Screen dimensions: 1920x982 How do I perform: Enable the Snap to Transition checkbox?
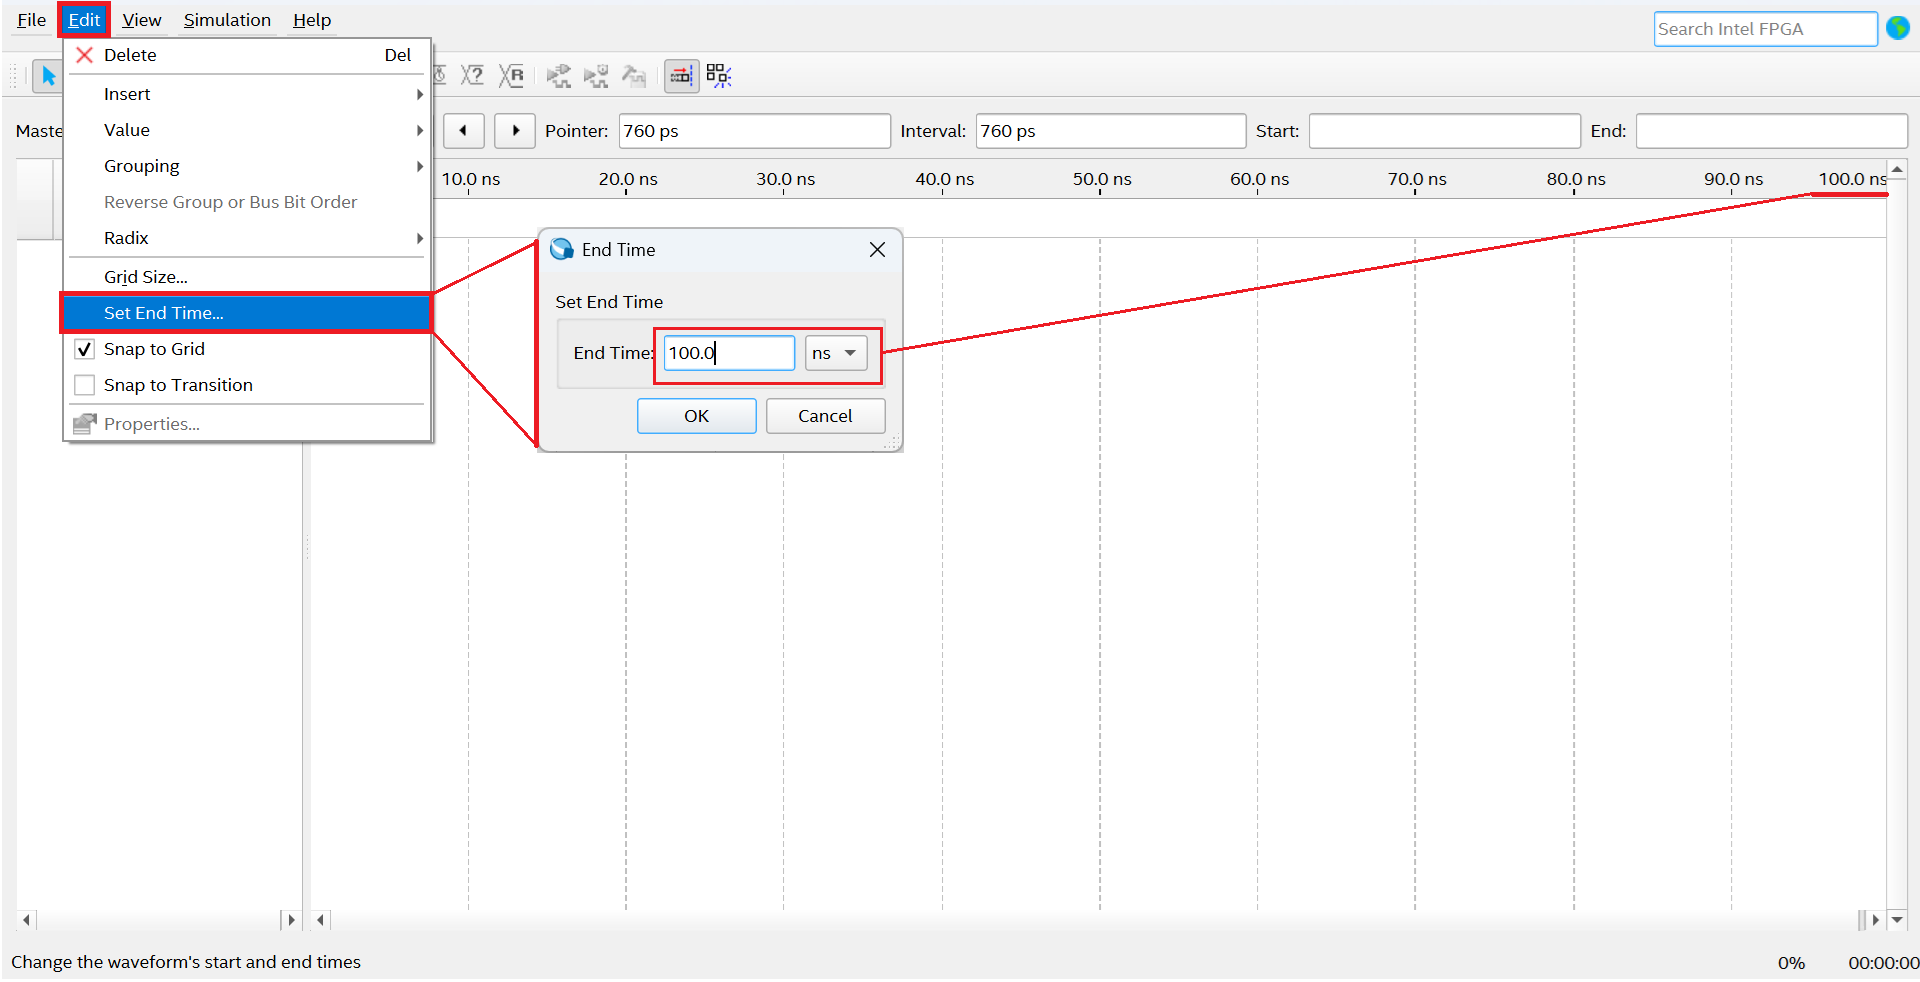pos(85,385)
